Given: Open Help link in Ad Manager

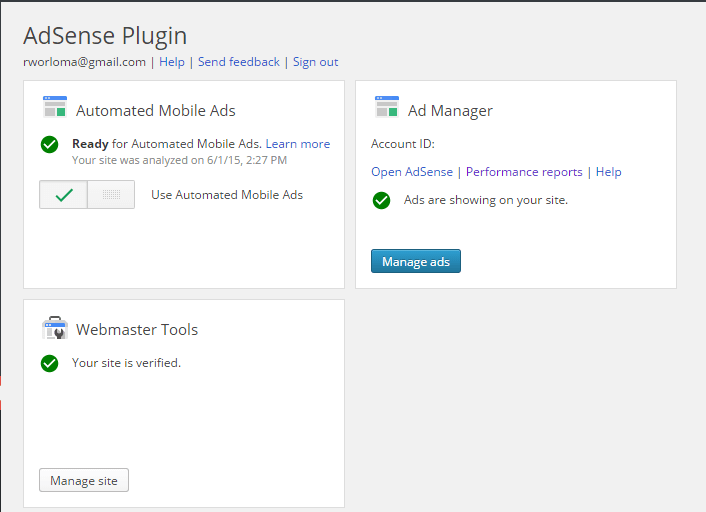Looking at the screenshot, I should pos(608,172).
